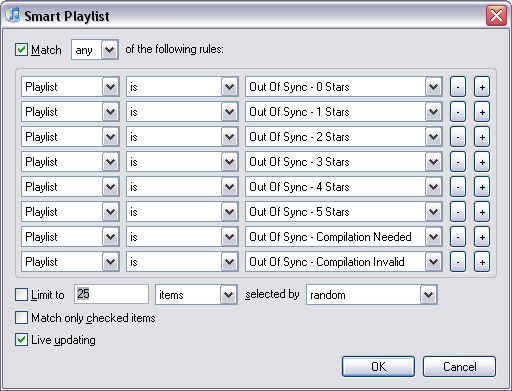This screenshot has height=391, width=512.
Task: Remove the 'Out Of Sync - 4 Stars' rule
Action: [458, 187]
